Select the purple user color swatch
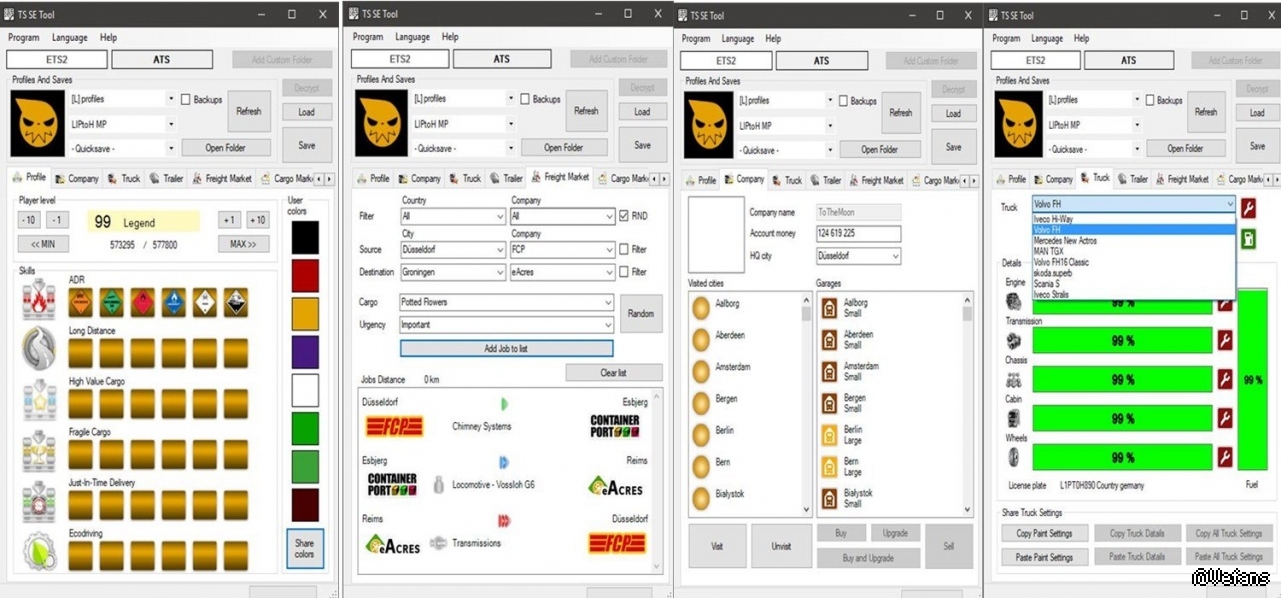This screenshot has width=1281, height=598. (304, 352)
